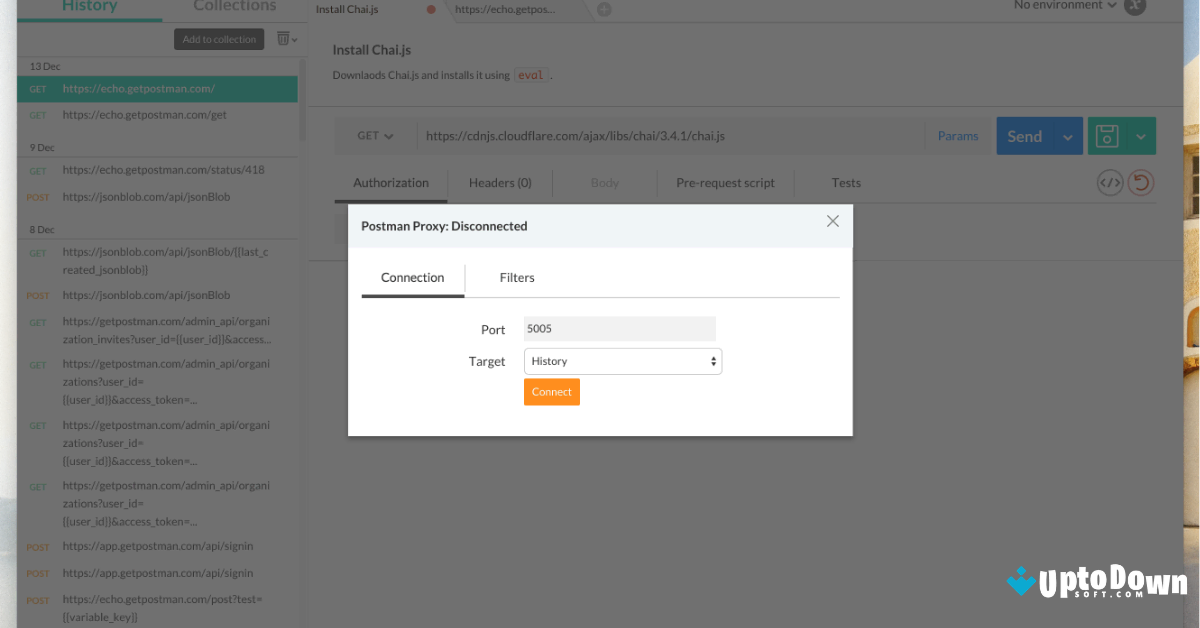Show request Params
This screenshot has width=1200, height=628.
pos(957,135)
